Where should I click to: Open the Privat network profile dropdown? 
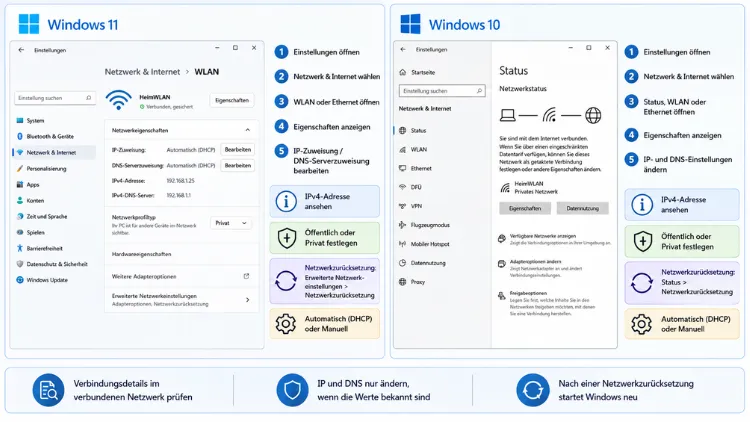click(x=231, y=223)
